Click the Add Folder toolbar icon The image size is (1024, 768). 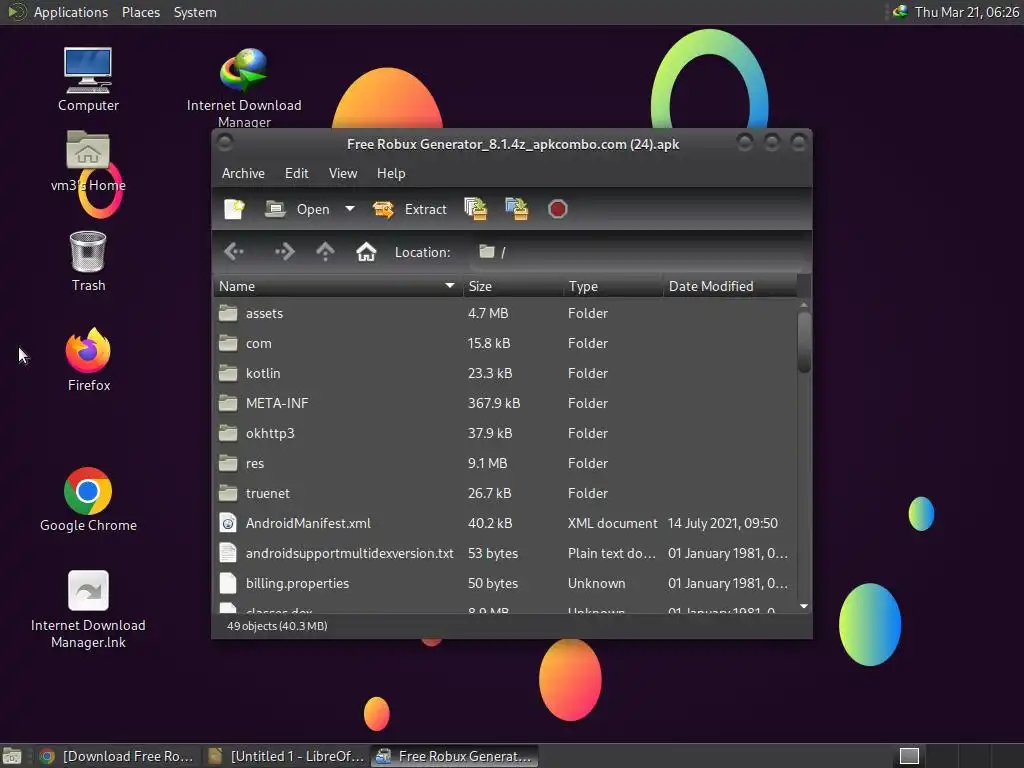click(x=517, y=209)
